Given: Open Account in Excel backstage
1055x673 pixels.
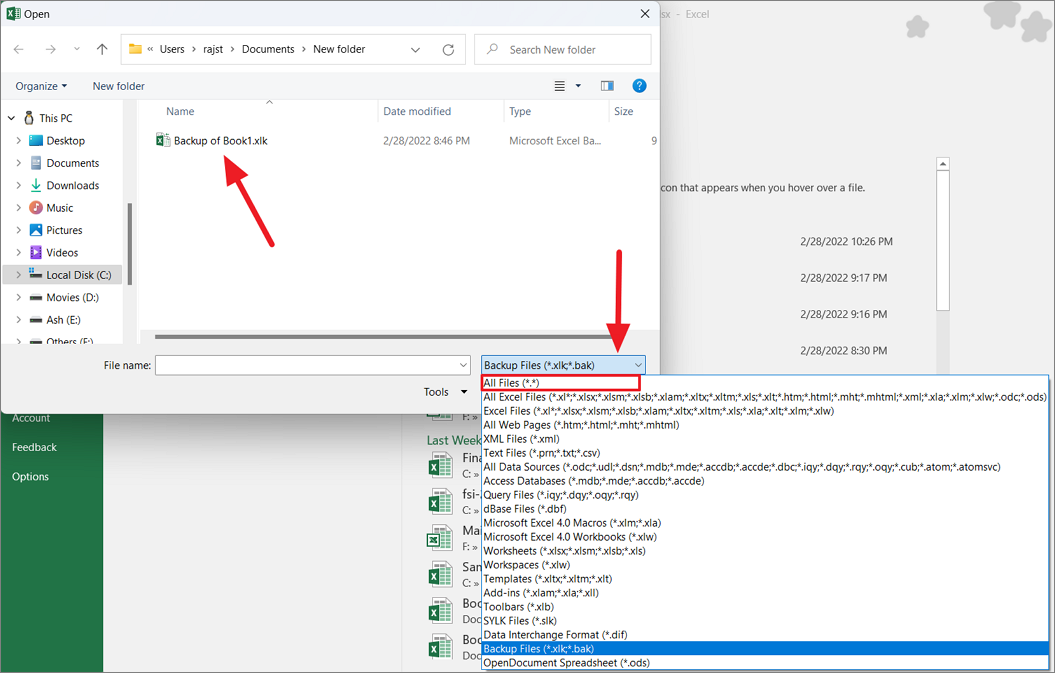Looking at the screenshot, I should 31,418.
